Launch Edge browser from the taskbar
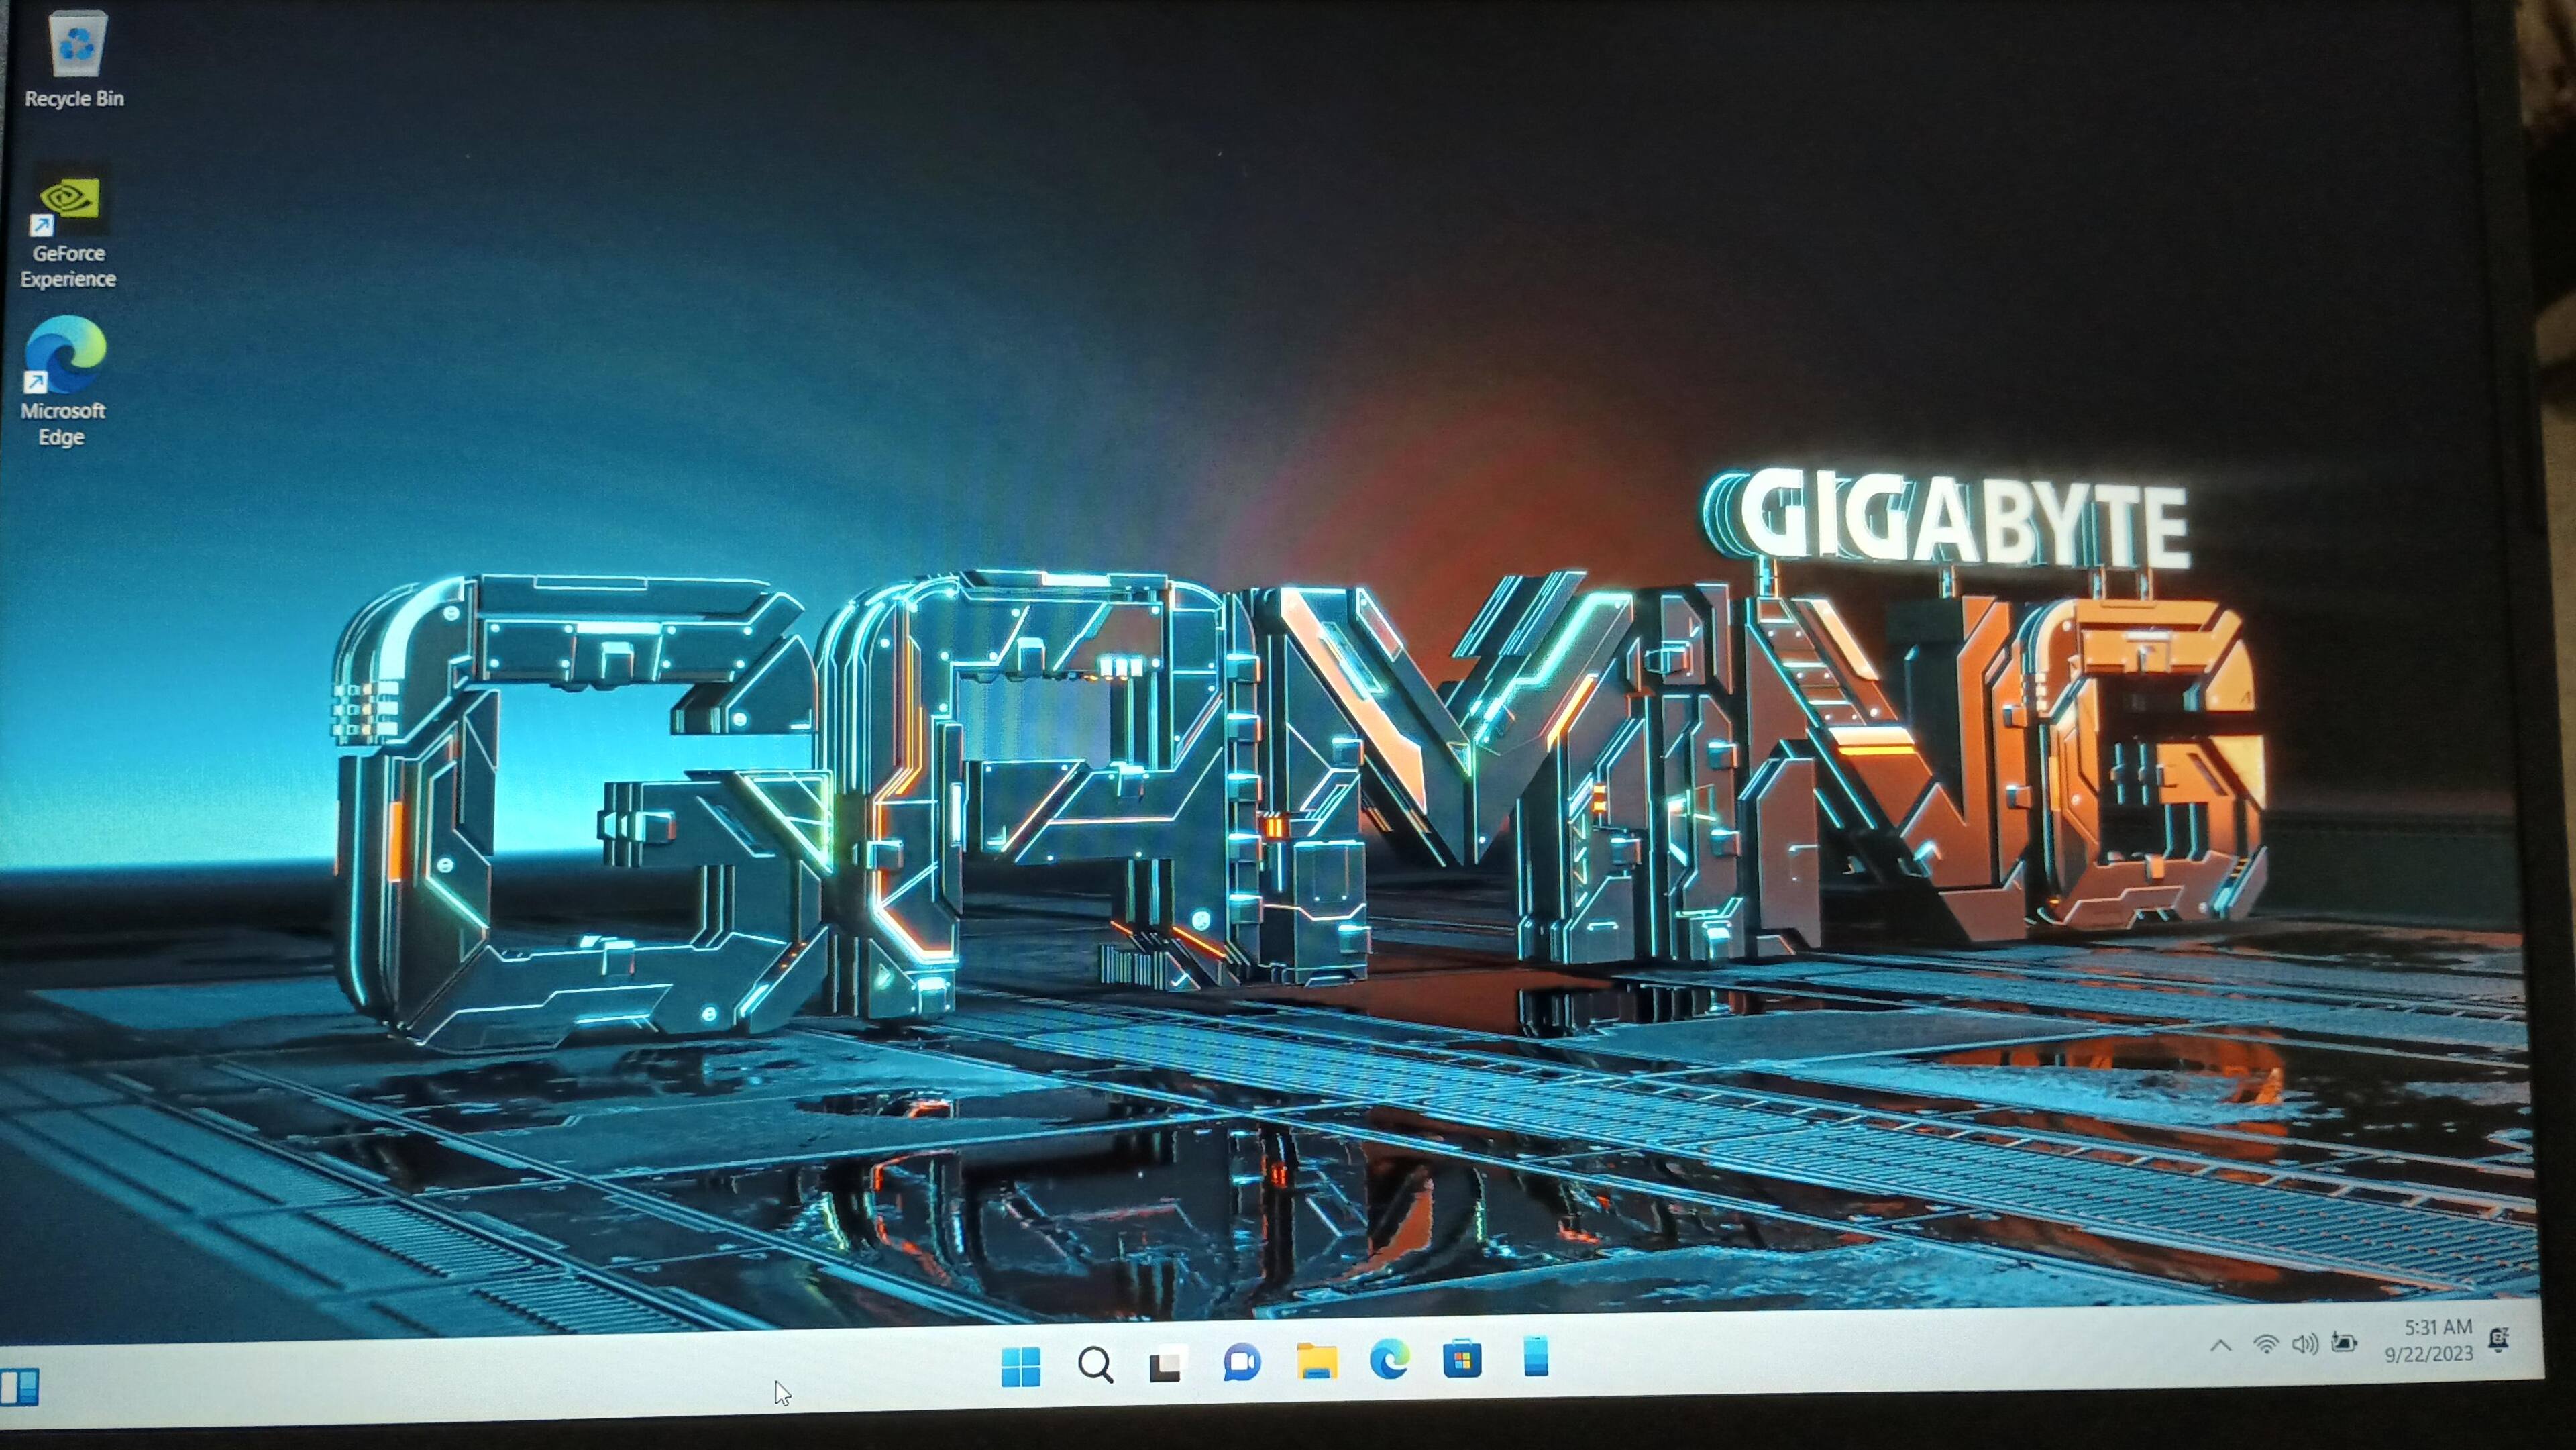 (x=1389, y=1360)
